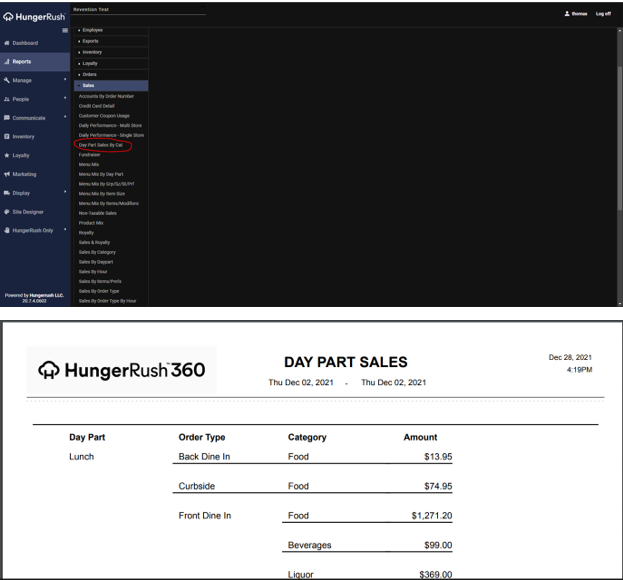Collapse the Sales report group
The image size is (623, 580).
(111, 85)
